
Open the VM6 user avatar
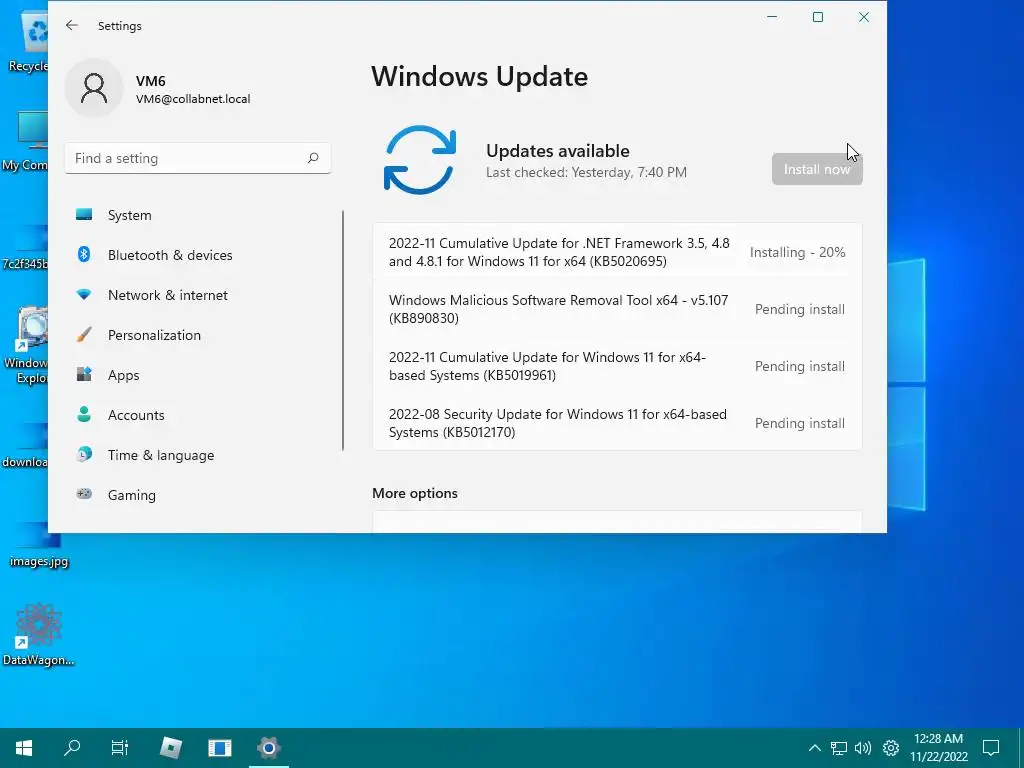point(94,88)
